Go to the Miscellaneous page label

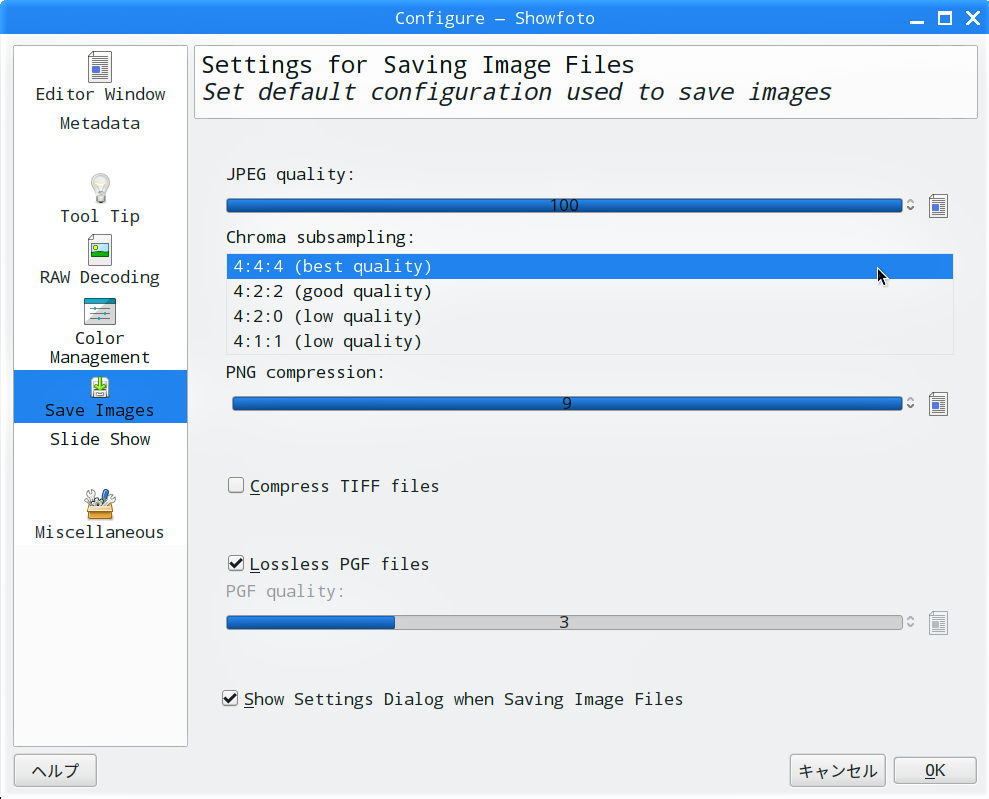pos(100,532)
